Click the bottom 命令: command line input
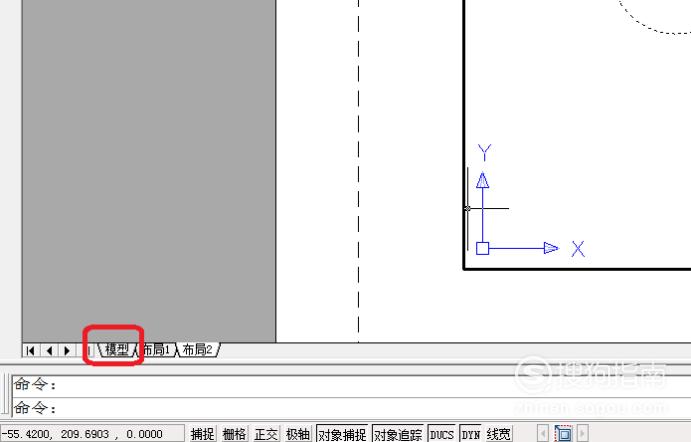 (x=350, y=409)
